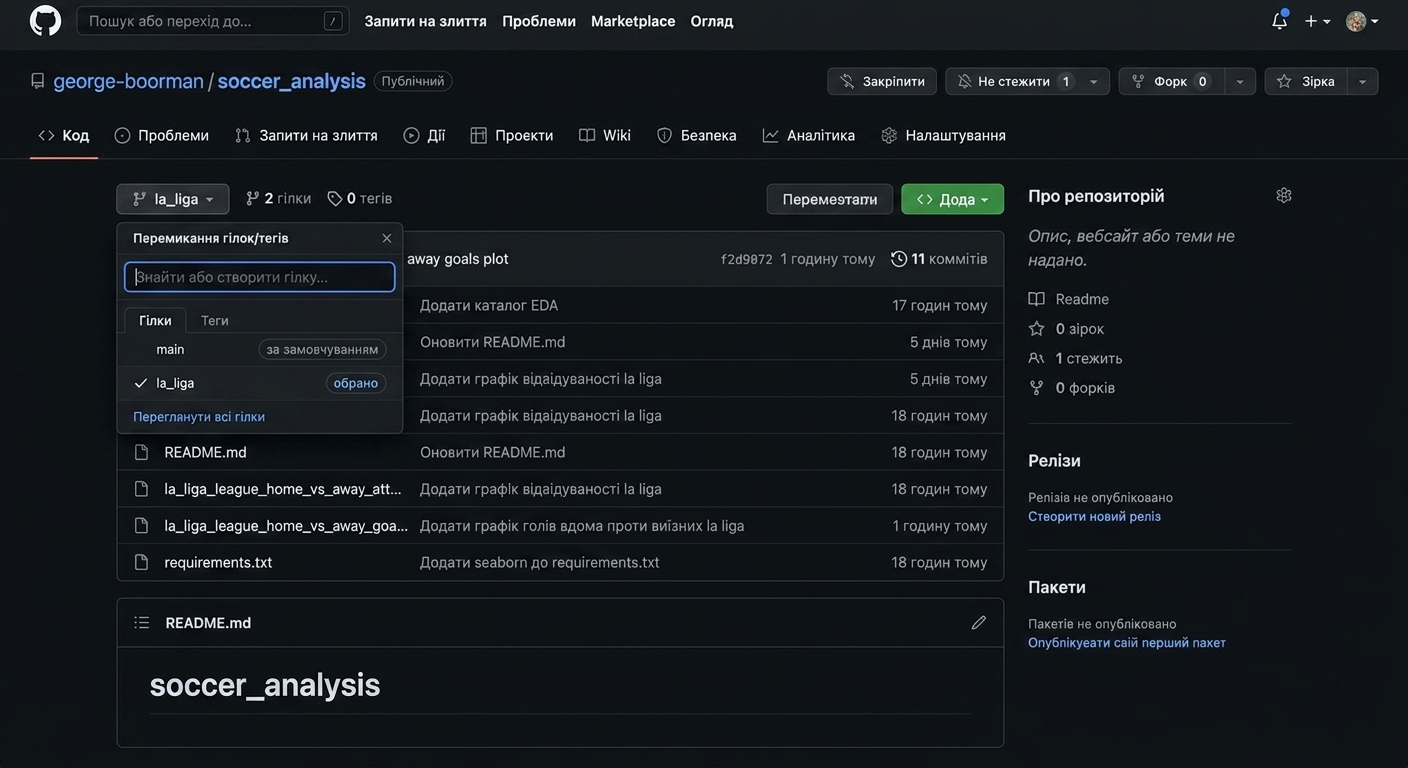Open Запити на злиття repository tab
The width and height of the screenshot is (1408, 768).
coord(306,135)
